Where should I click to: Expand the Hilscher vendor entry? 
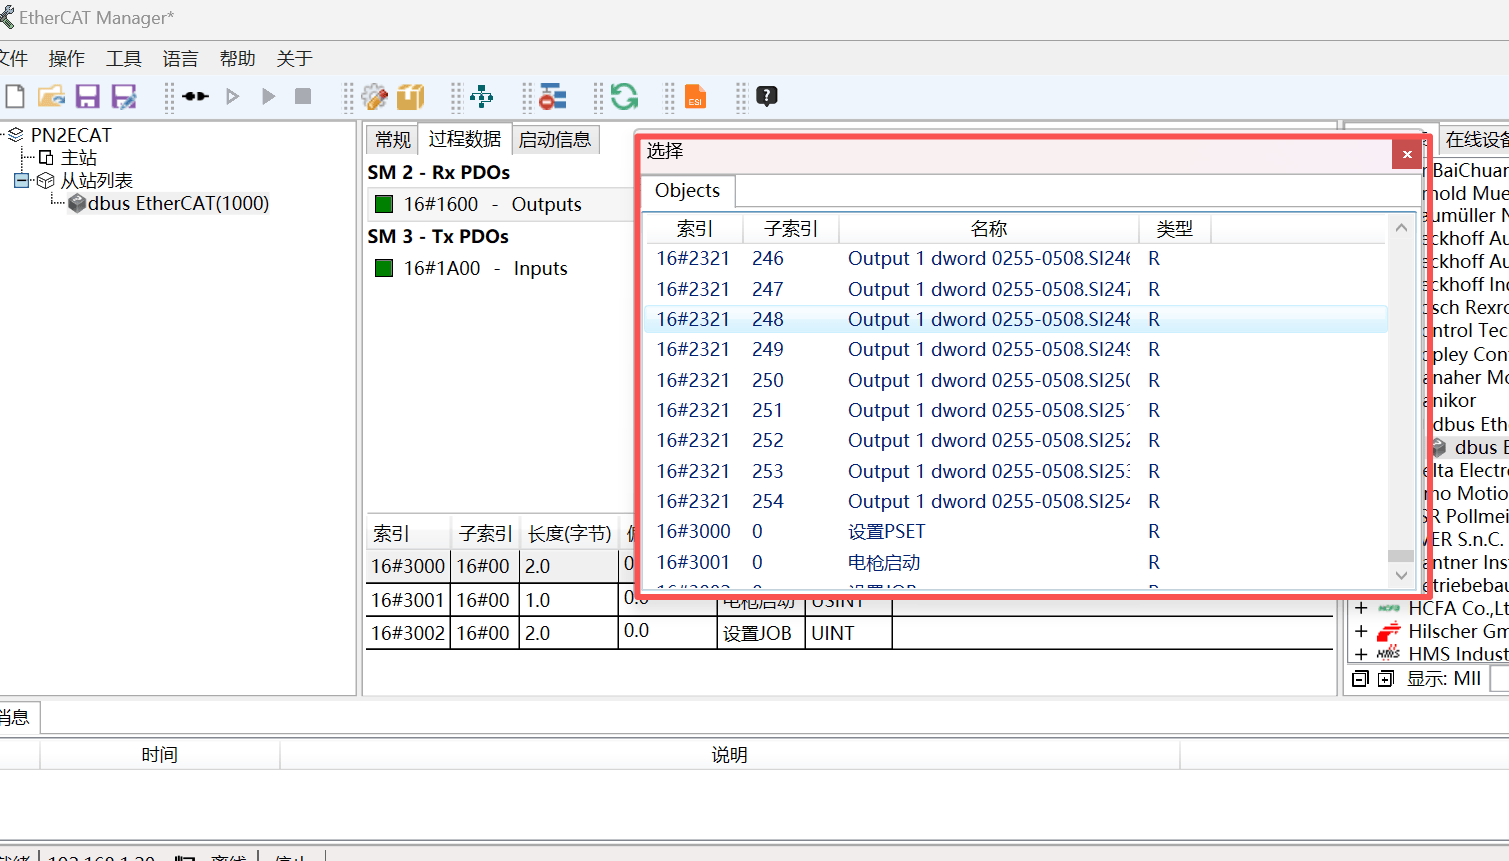[x=1361, y=632]
